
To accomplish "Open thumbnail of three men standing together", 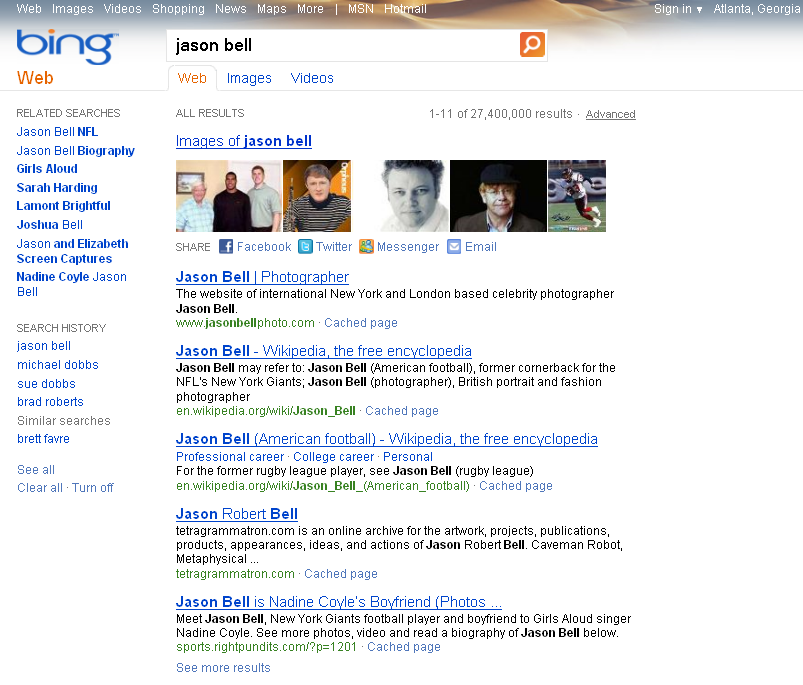I will [228, 196].
